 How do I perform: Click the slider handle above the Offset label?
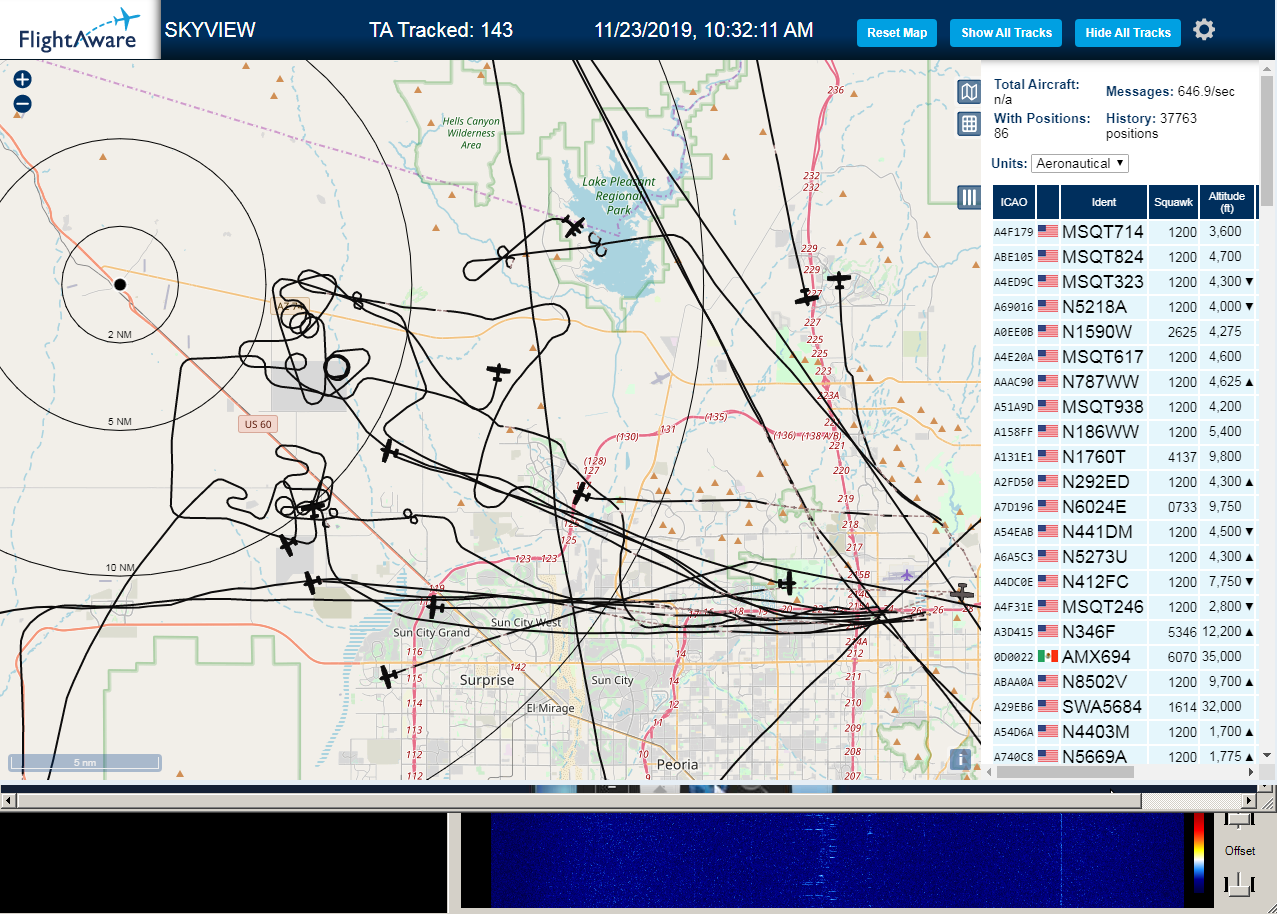pos(1239,820)
